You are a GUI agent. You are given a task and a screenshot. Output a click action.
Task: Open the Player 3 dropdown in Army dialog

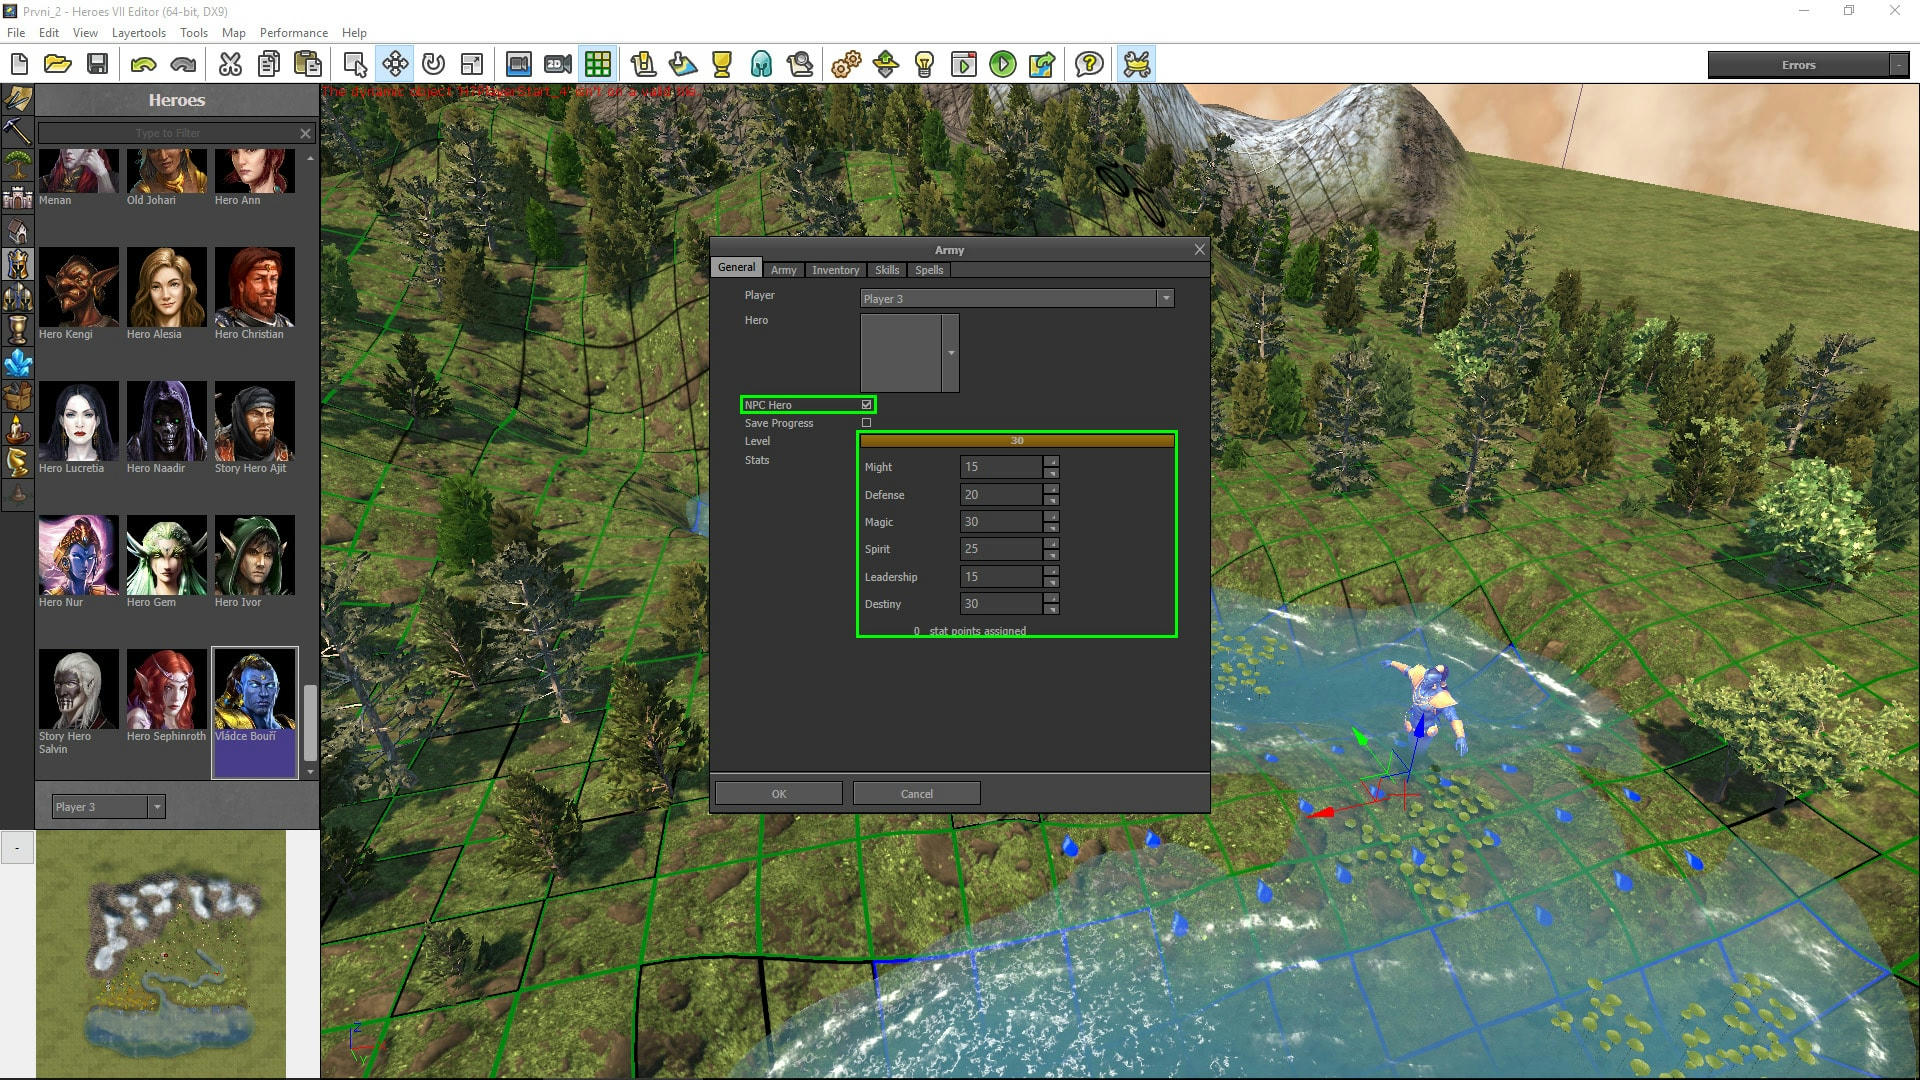[x=1165, y=299]
